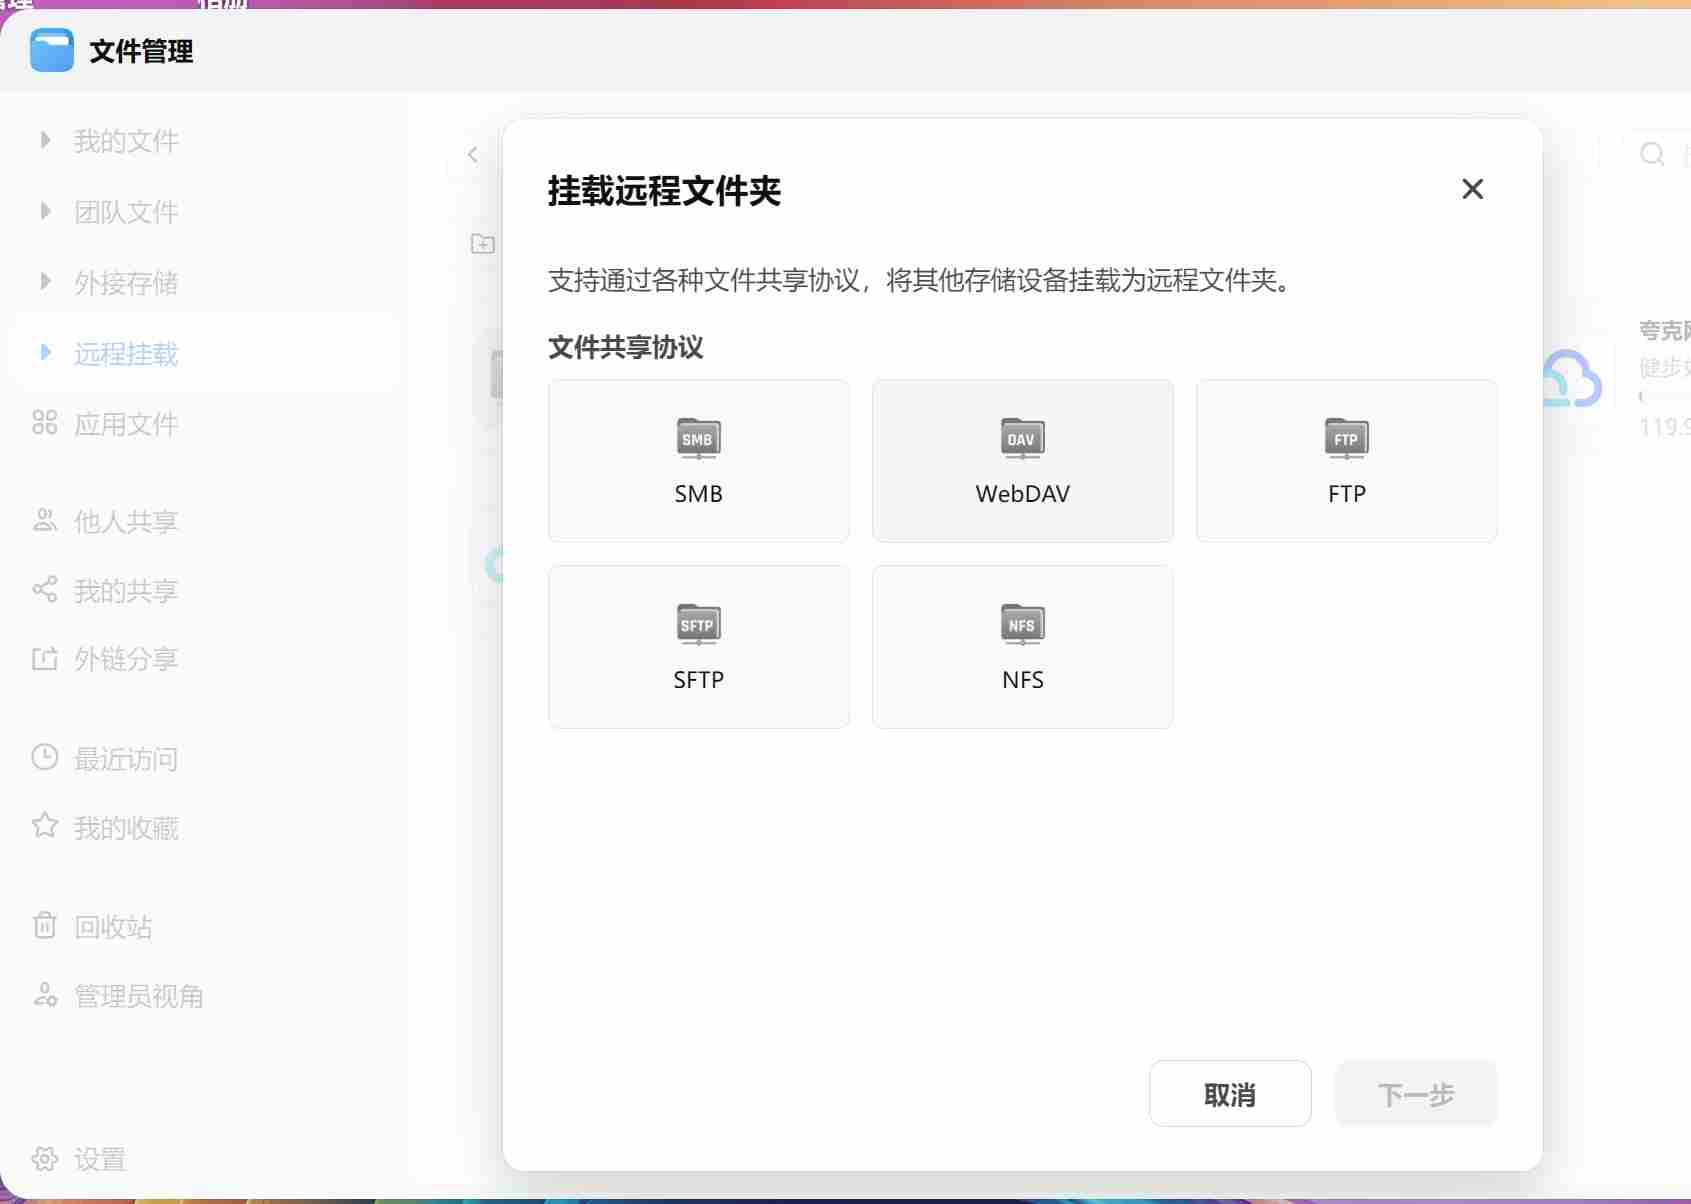Open 外接存储 in the sidebar
This screenshot has width=1691, height=1204.
tap(126, 283)
